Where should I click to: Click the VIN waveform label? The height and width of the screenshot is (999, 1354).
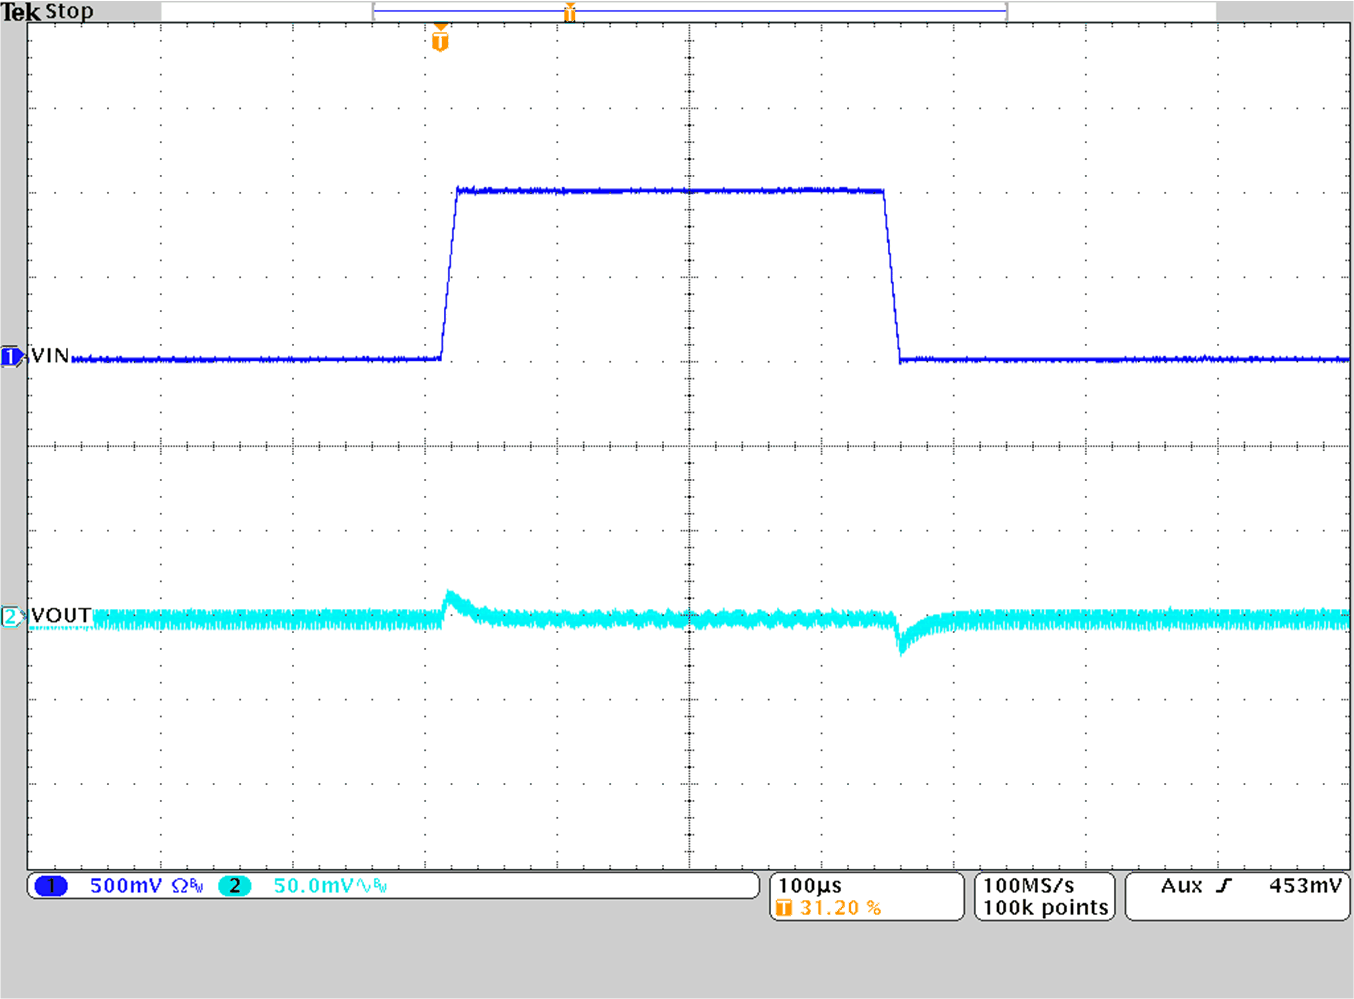pos(48,355)
